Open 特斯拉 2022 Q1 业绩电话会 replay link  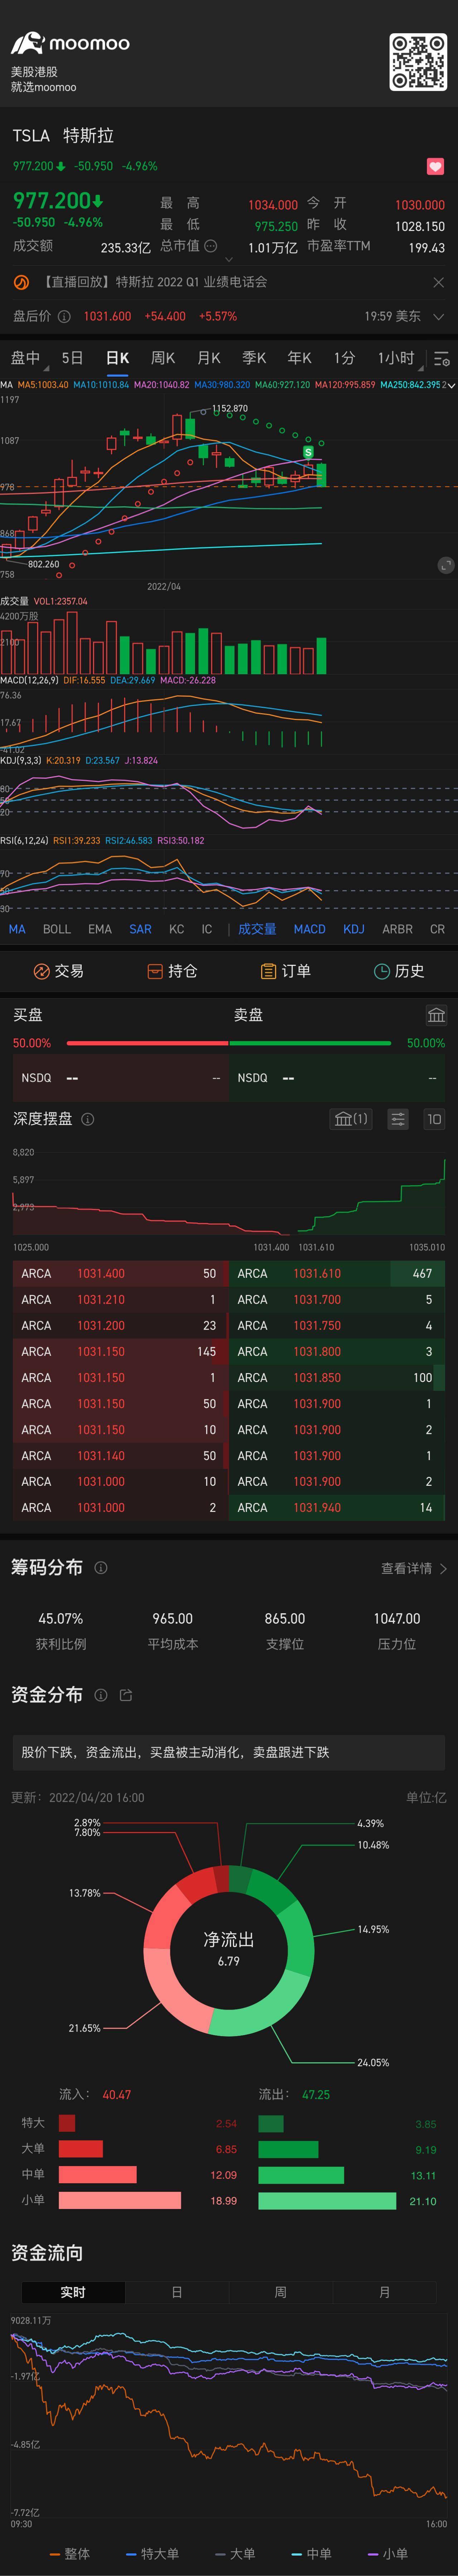(x=153, y=283)
